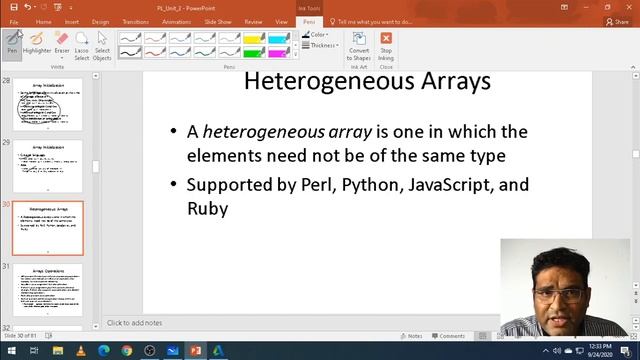Select slide 31 Arrays Operations thumbnail
Screen dimensions: 640x360
[48, 290]
